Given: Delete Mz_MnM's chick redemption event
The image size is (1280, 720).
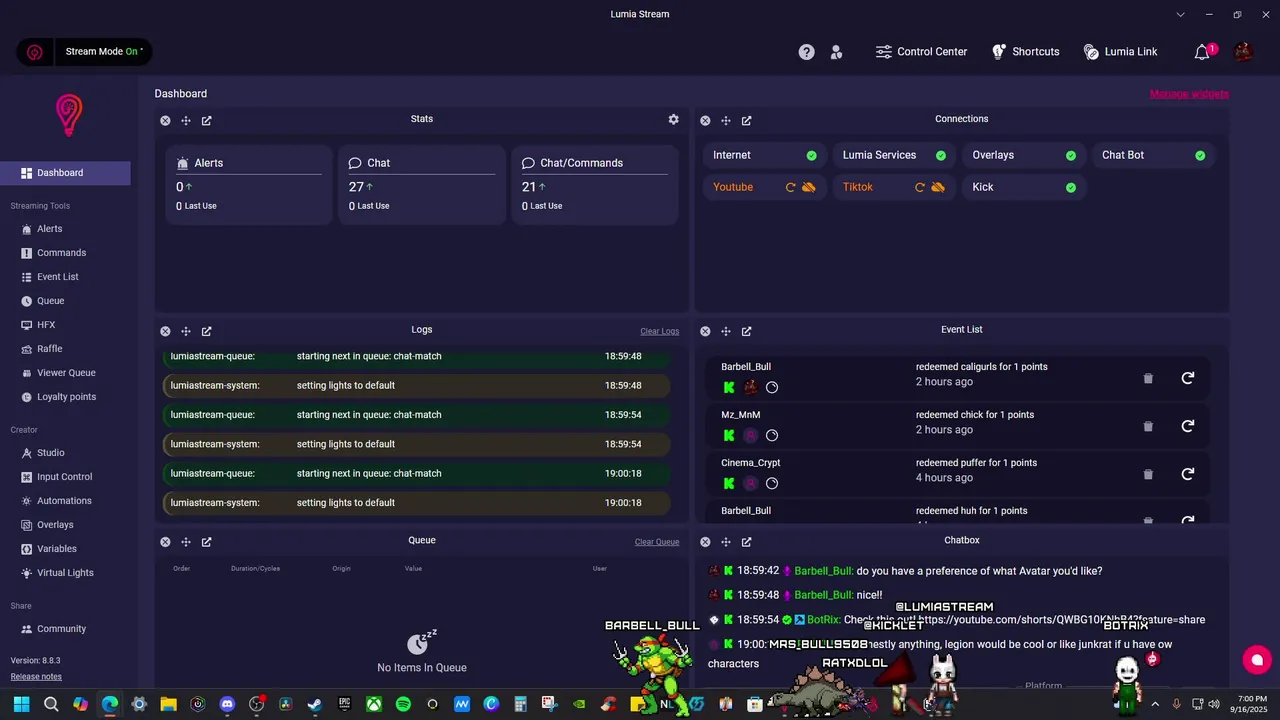Looking at the screenshot, I should [x=1148, y=426].
